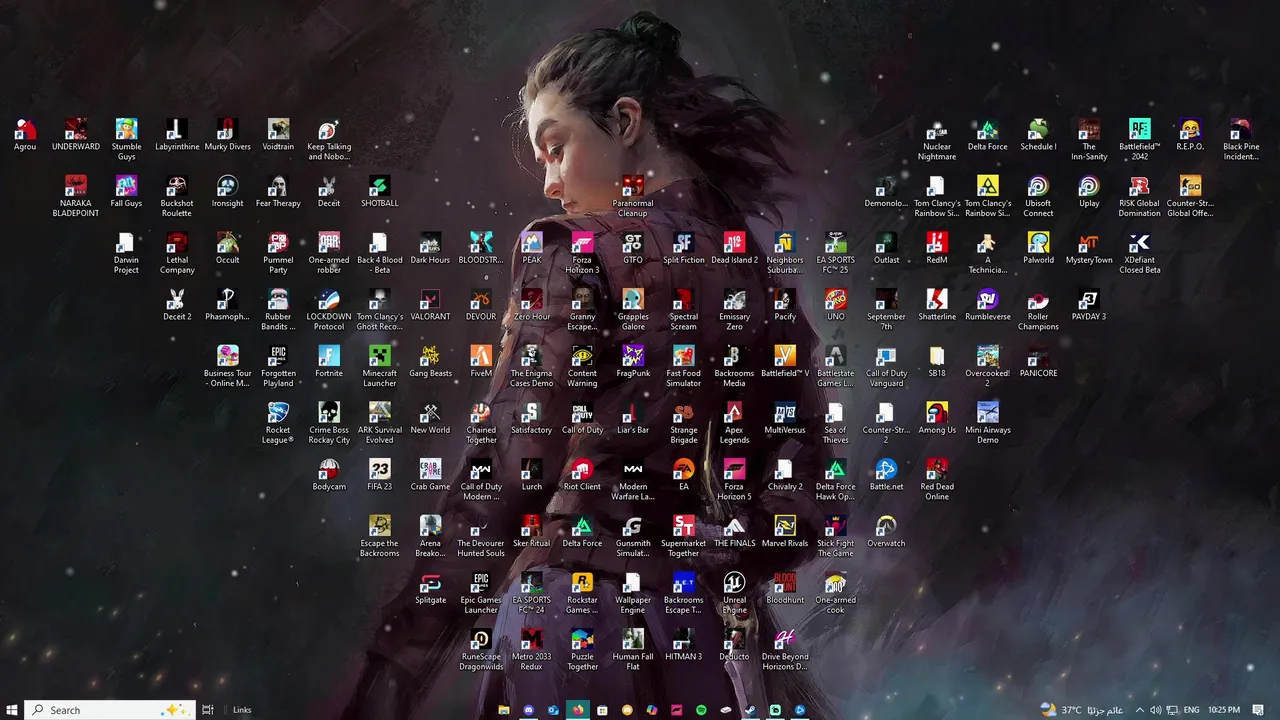Open RuneScape Dragonwilds icon
The width and height of the screenshot is (1280, 720).
click(x=481, y=651)
